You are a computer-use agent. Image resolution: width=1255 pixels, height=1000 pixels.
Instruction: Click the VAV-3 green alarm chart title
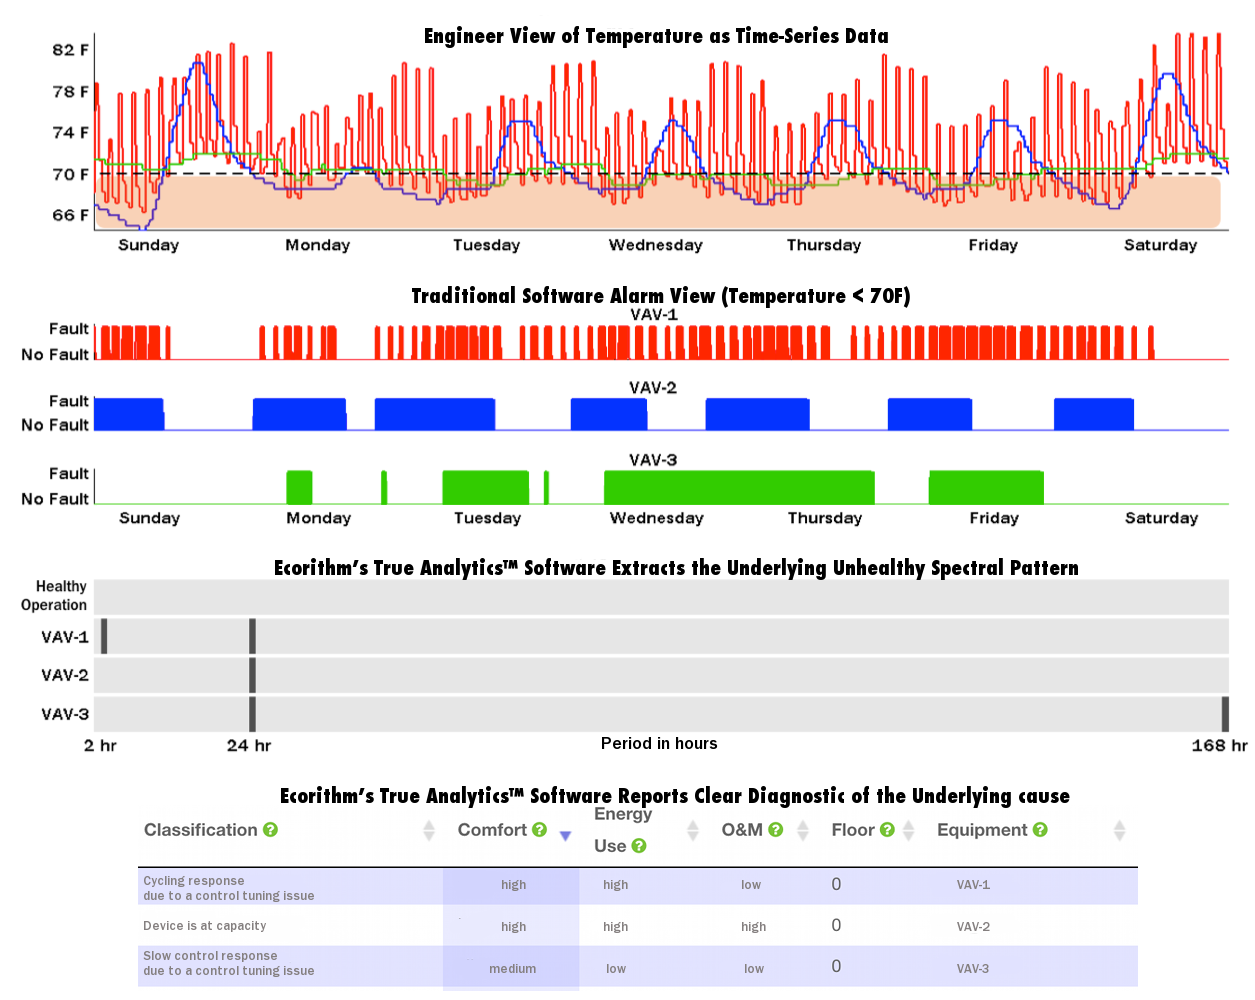653,460
